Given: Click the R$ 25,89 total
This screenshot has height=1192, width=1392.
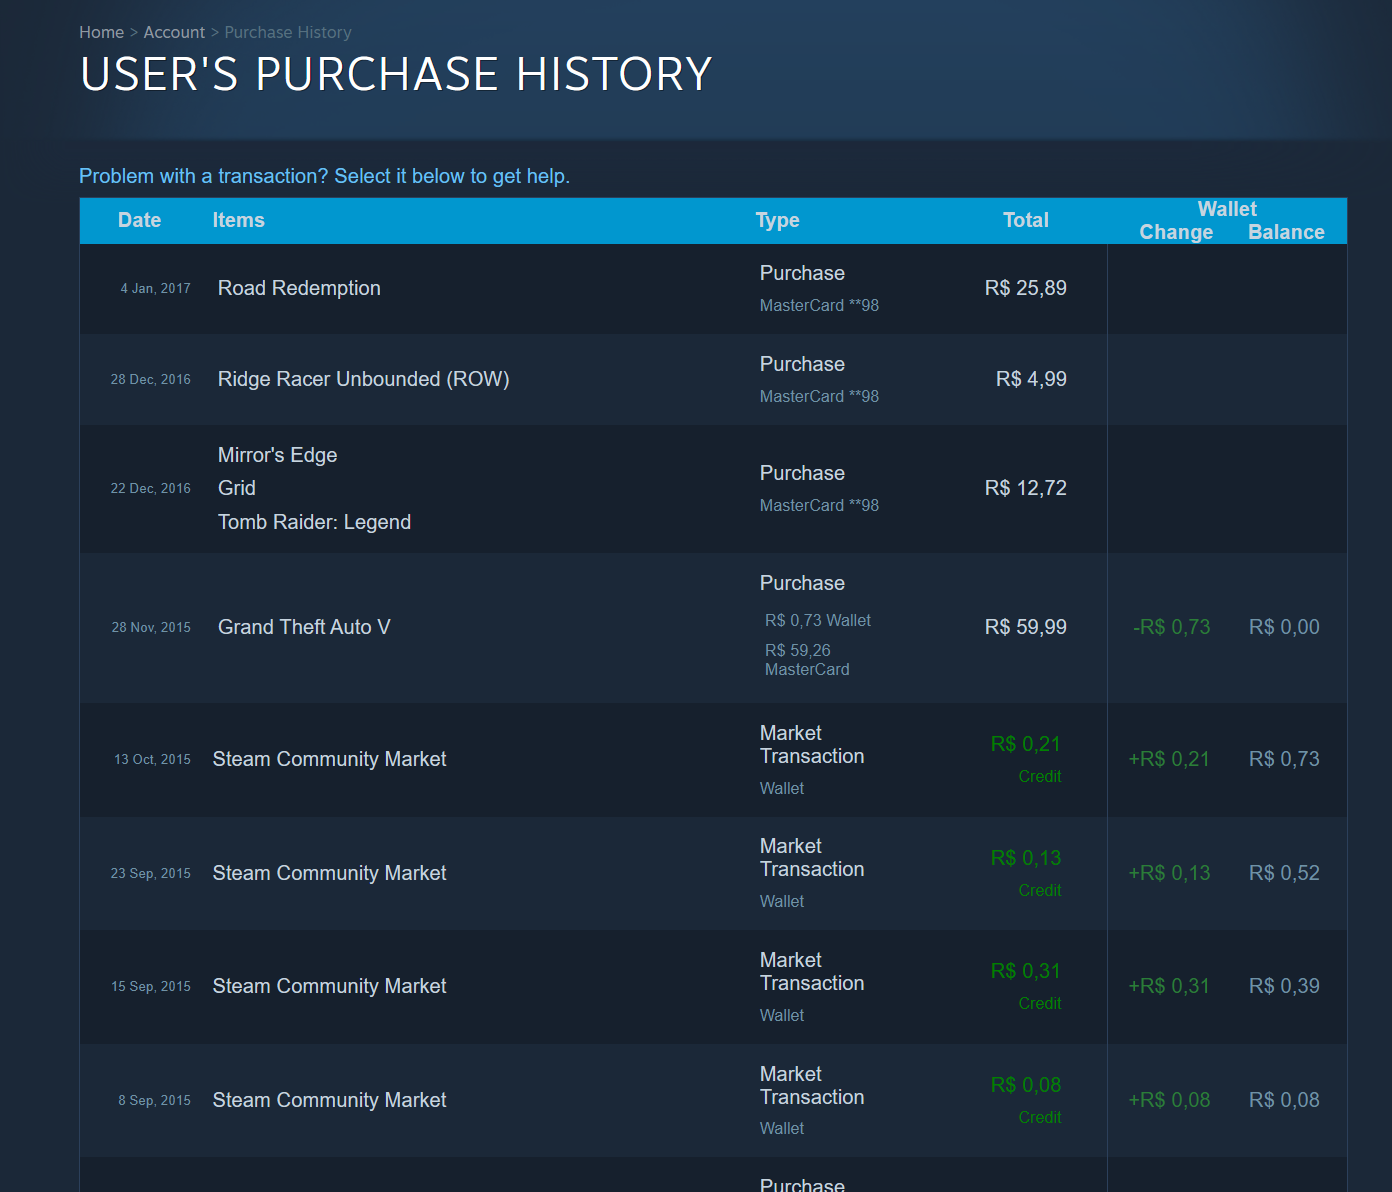Looking at the screenshot, I should pyautogui.click(x=1025, y=288).
